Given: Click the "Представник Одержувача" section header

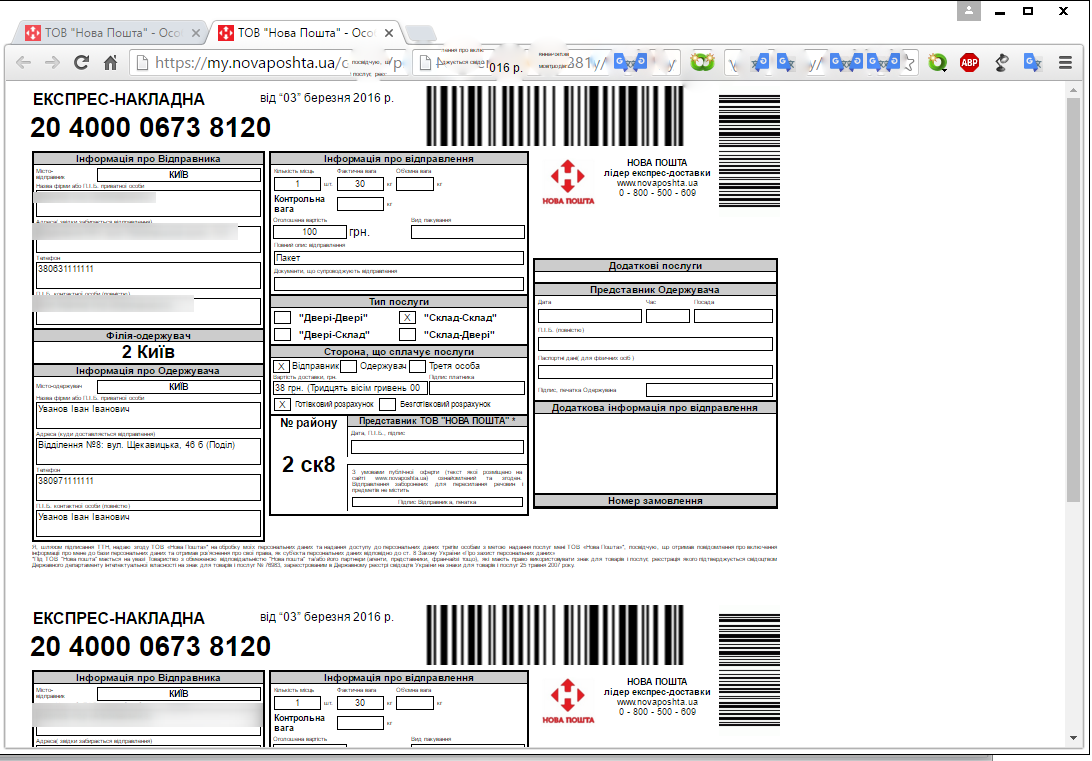Looking at the screenshot, I should [655, 290].
